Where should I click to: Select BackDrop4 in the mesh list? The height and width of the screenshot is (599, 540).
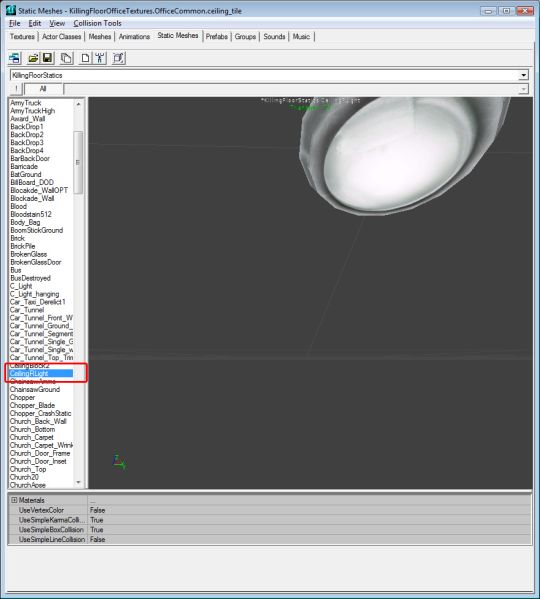tap(27, 151)
